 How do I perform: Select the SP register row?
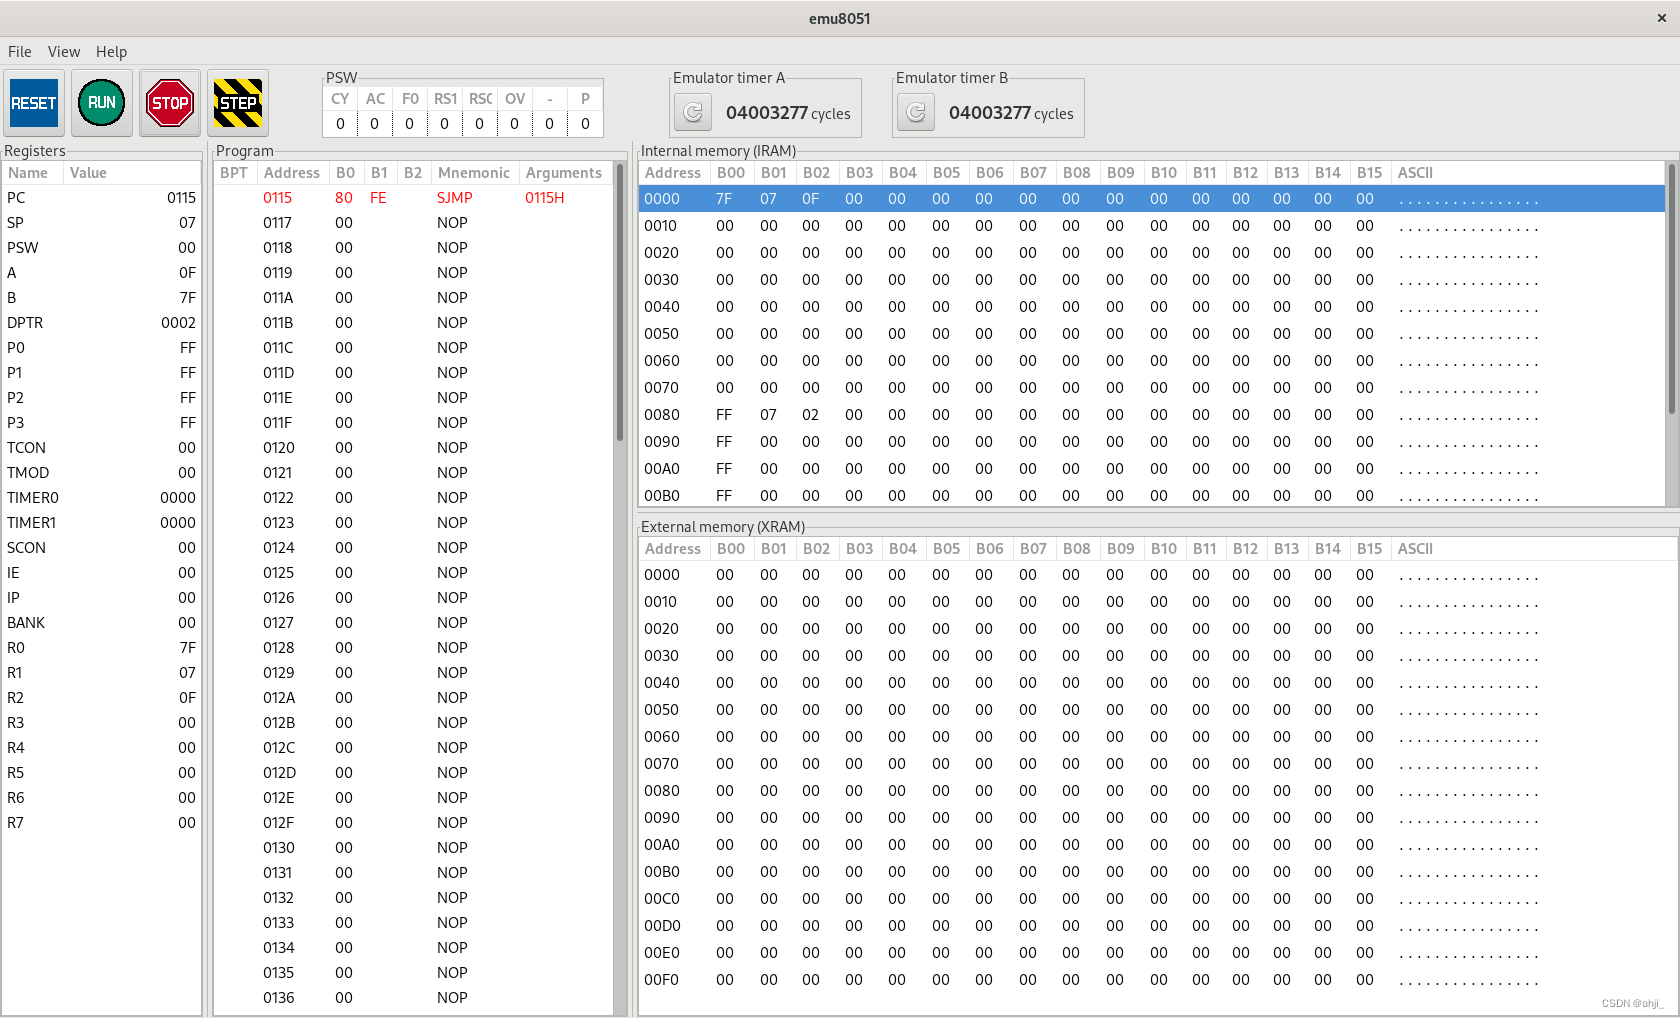(101, 223)
